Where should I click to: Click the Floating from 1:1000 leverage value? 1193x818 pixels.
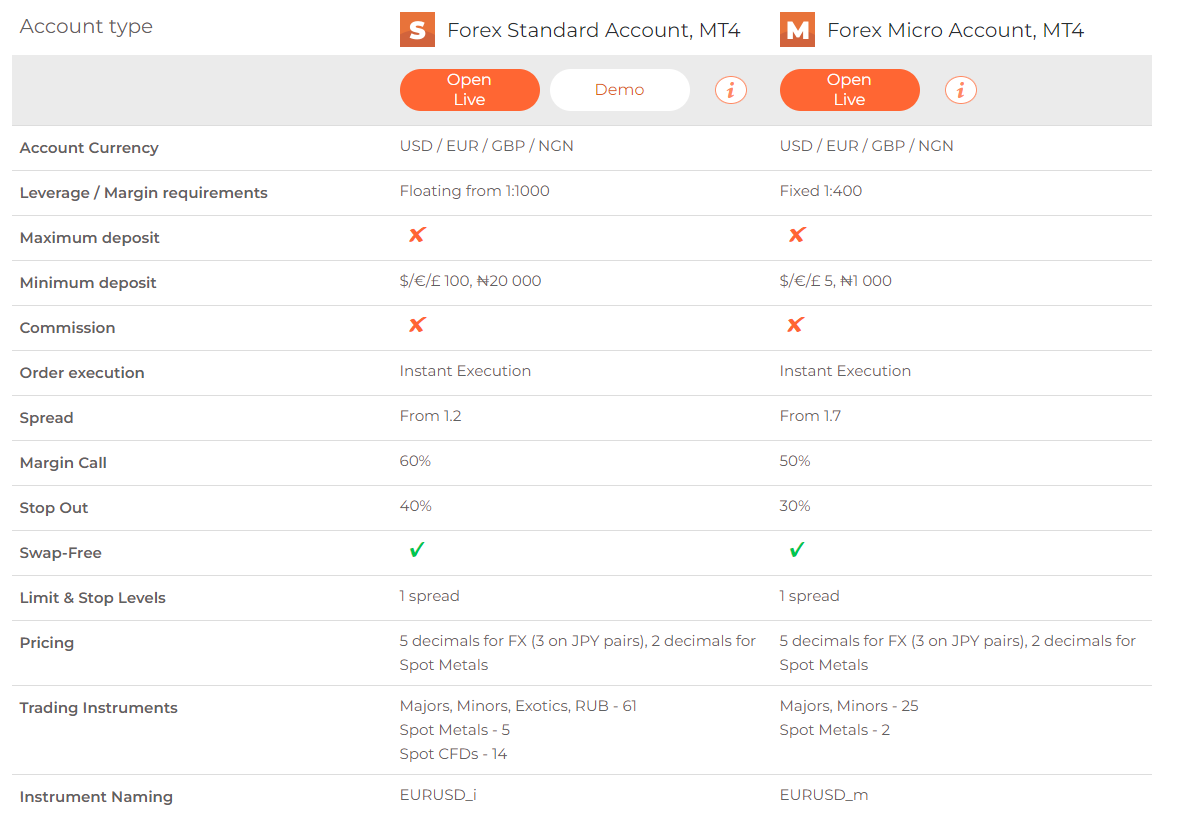[475, 190]
